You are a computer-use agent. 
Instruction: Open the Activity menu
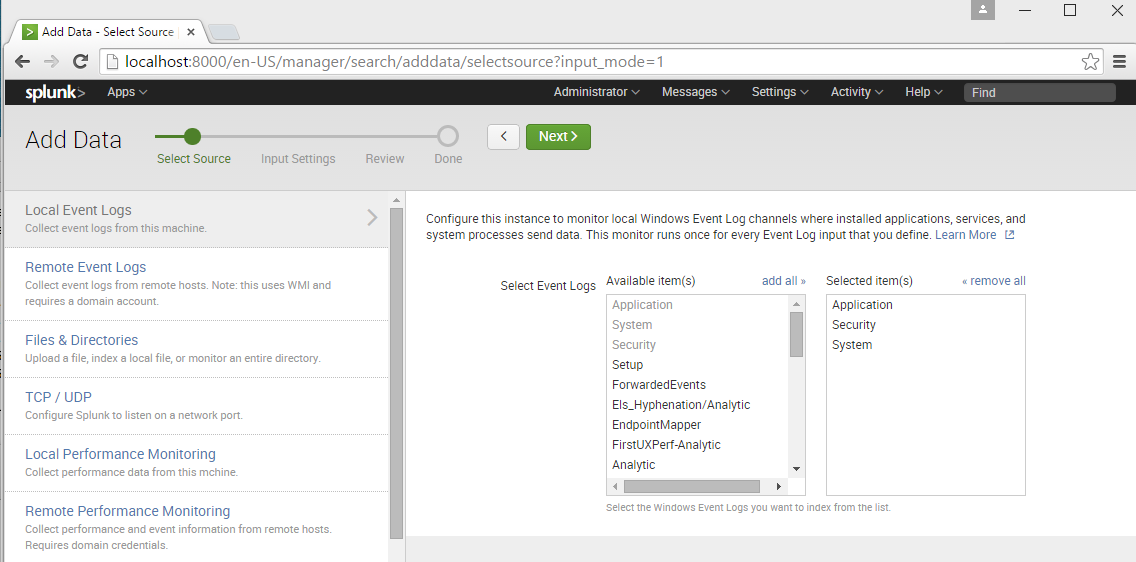click(857, 92)
